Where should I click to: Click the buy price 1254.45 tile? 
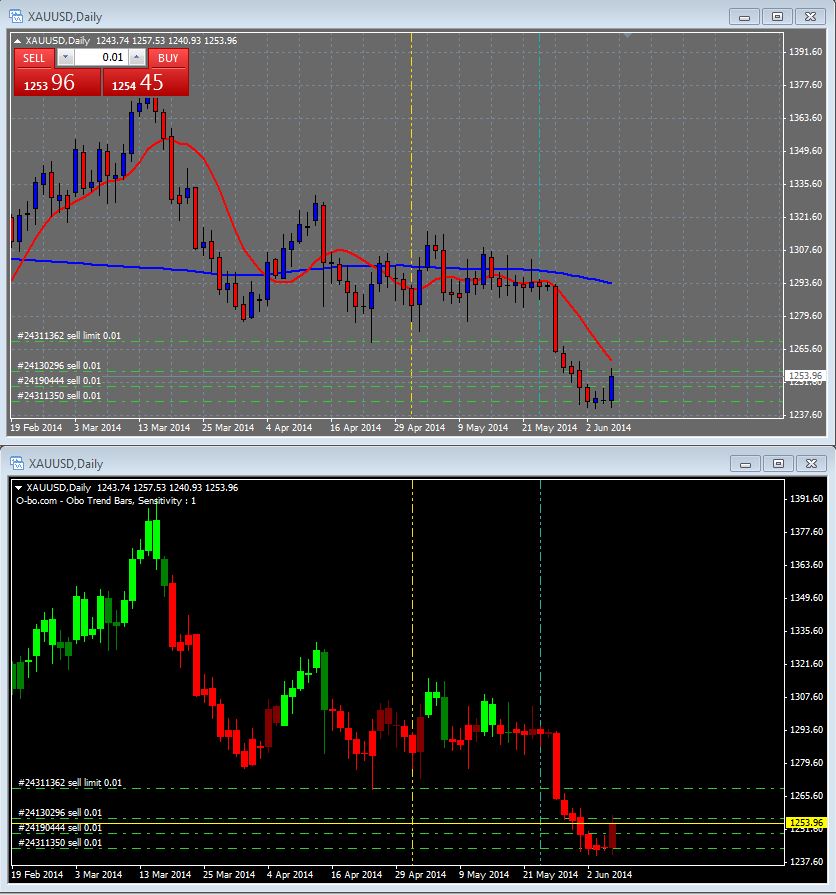tap(146, 83)
